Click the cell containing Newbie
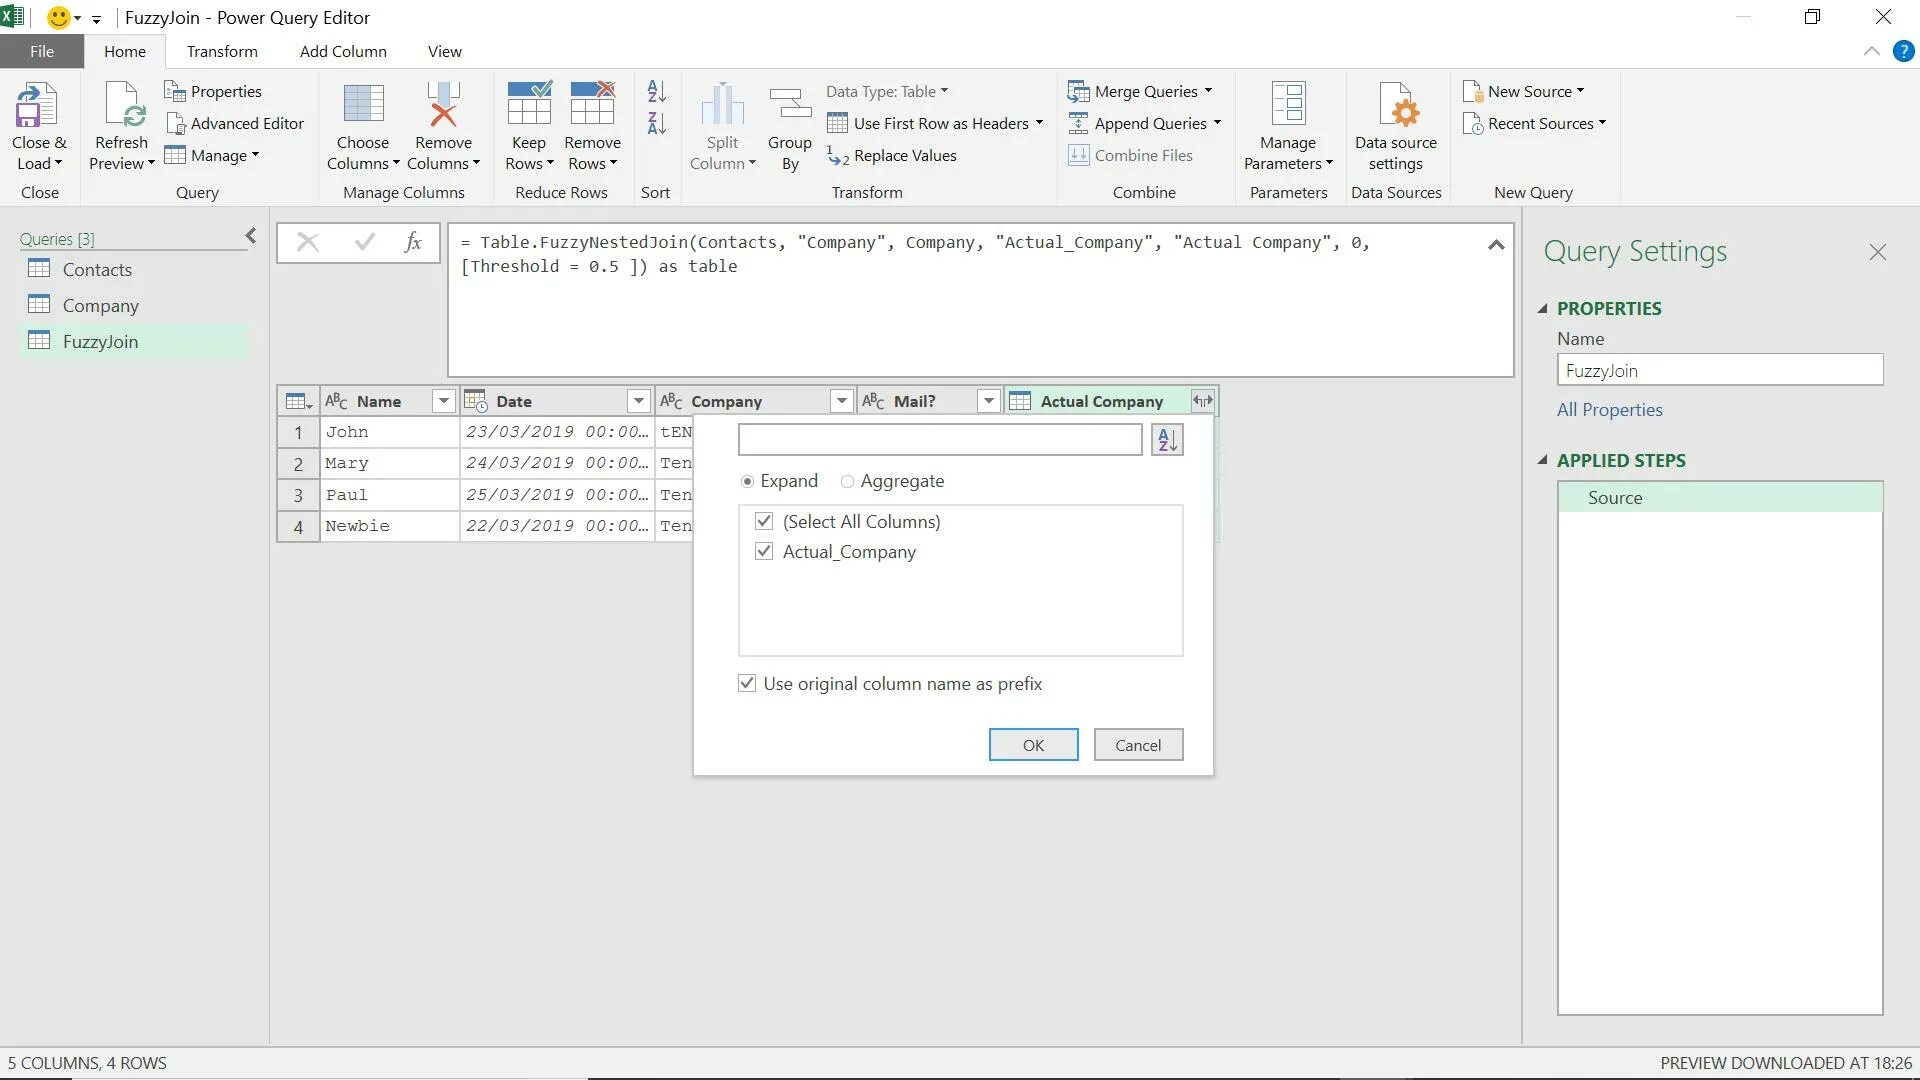 [389, 526]
